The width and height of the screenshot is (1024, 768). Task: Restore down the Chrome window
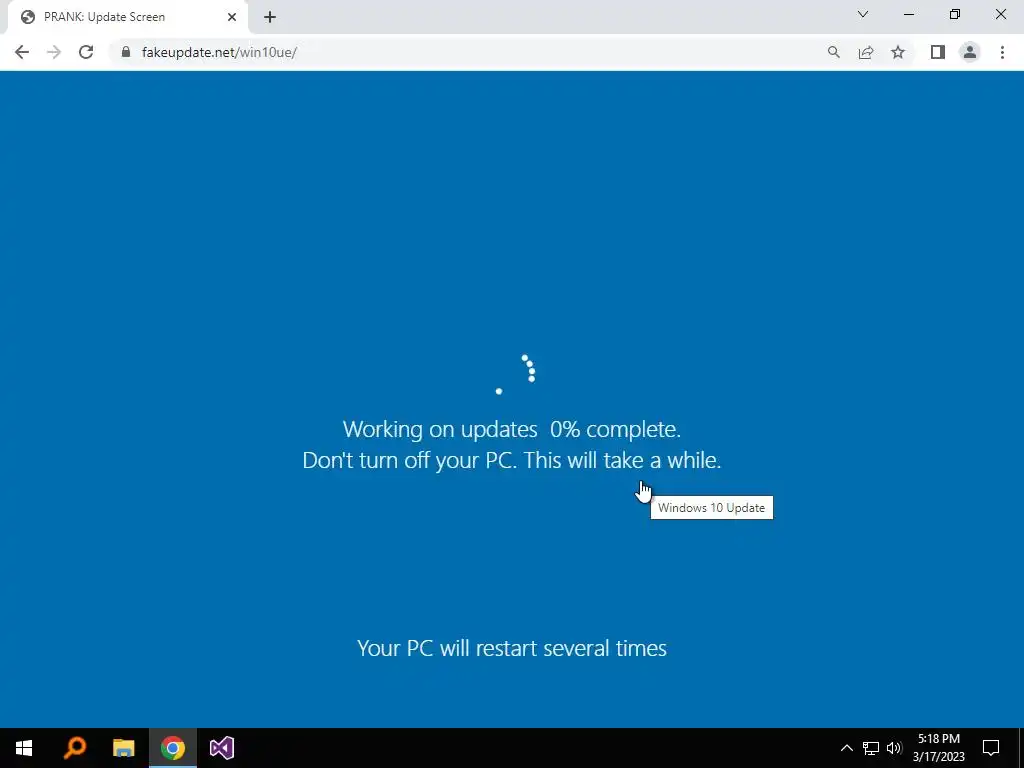click(x=955, y=14)
